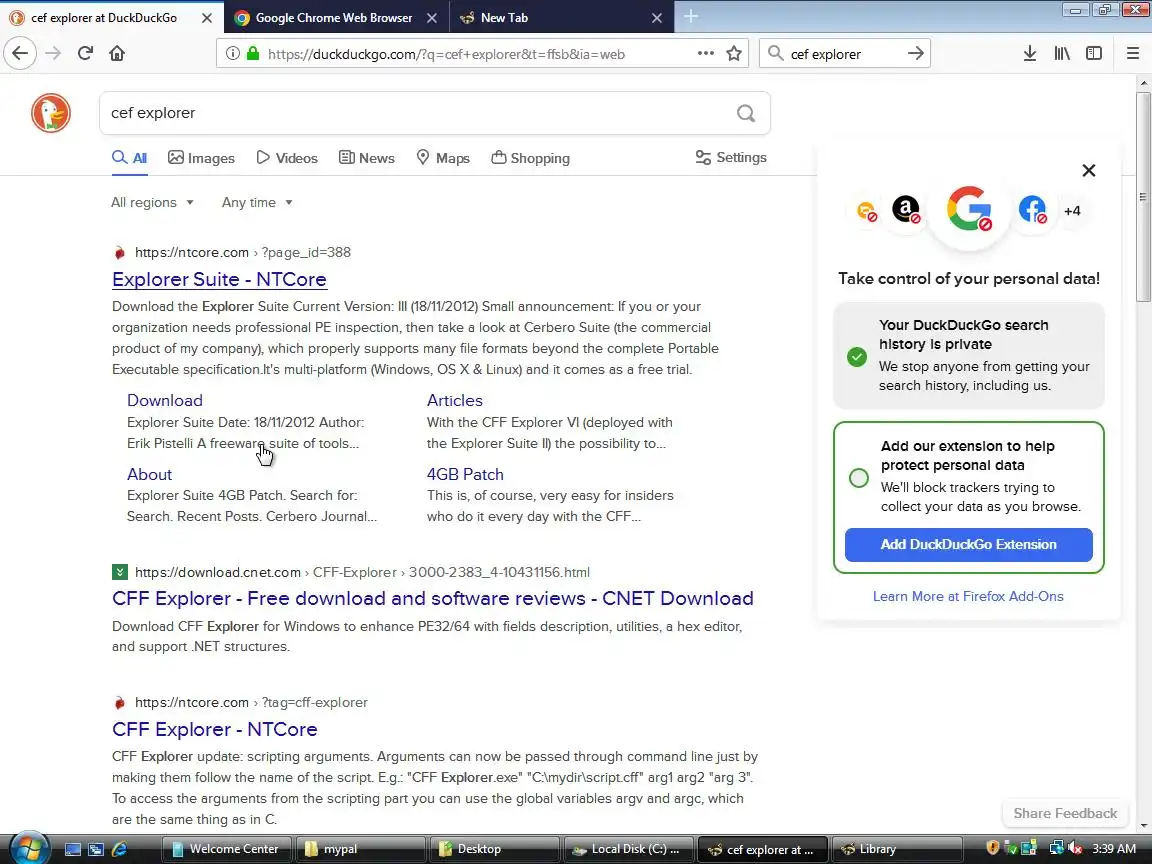Image resolution: width=1152 pixels, height=864 pixels.
Task: Open the 4GB Patch sitelink
Action: (465, 475)
